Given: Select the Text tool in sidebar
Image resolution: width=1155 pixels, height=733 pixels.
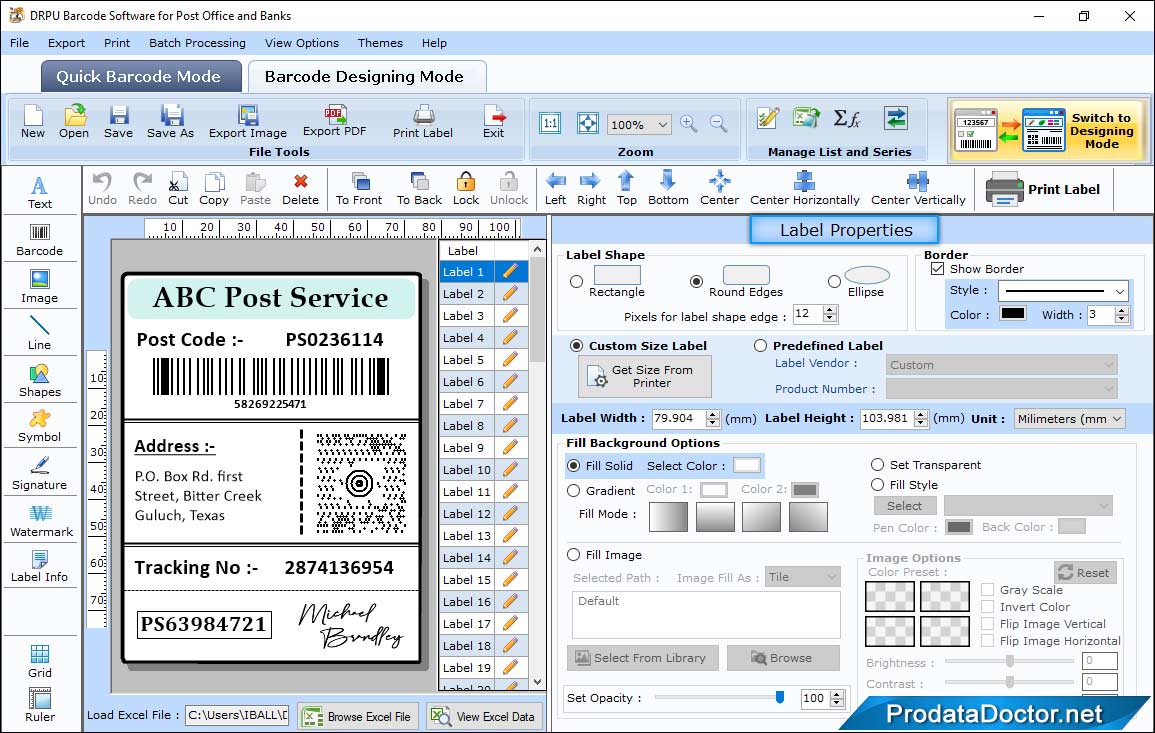Looking at the screenshot, I should pyautogui.click(x=40, y=192).
